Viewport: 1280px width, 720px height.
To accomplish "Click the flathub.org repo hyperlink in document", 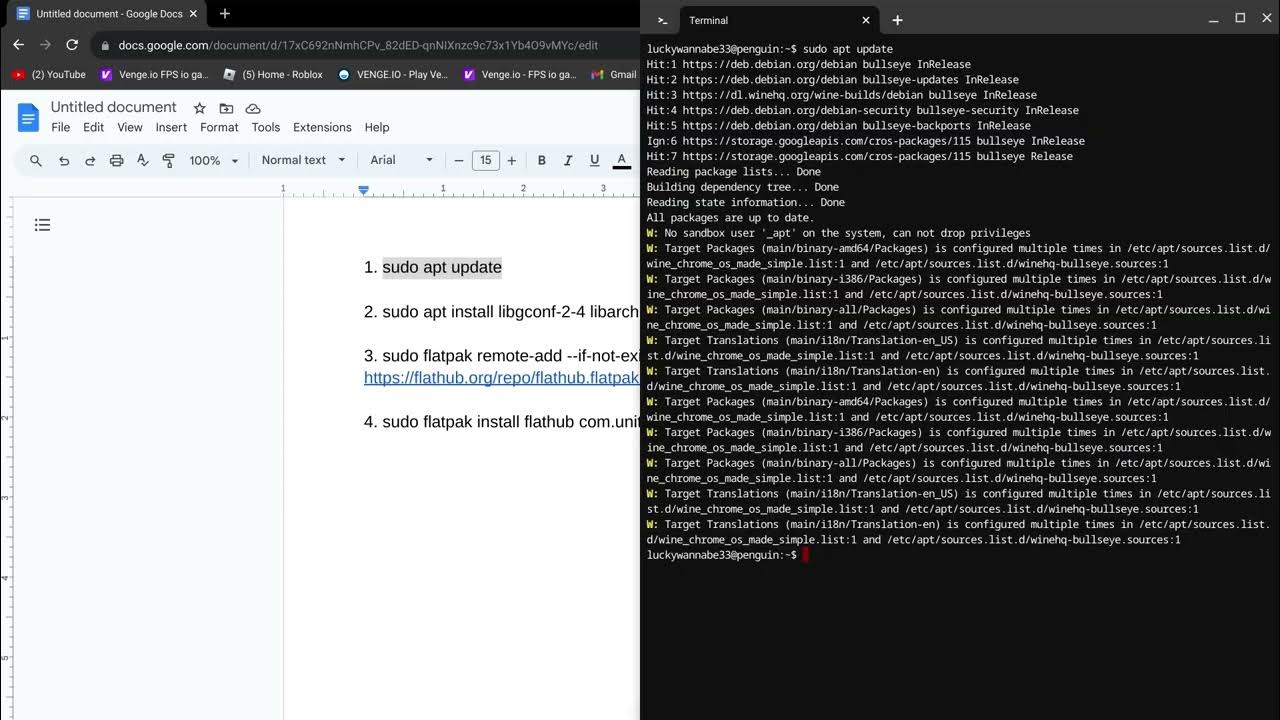I will coord(501,378).
